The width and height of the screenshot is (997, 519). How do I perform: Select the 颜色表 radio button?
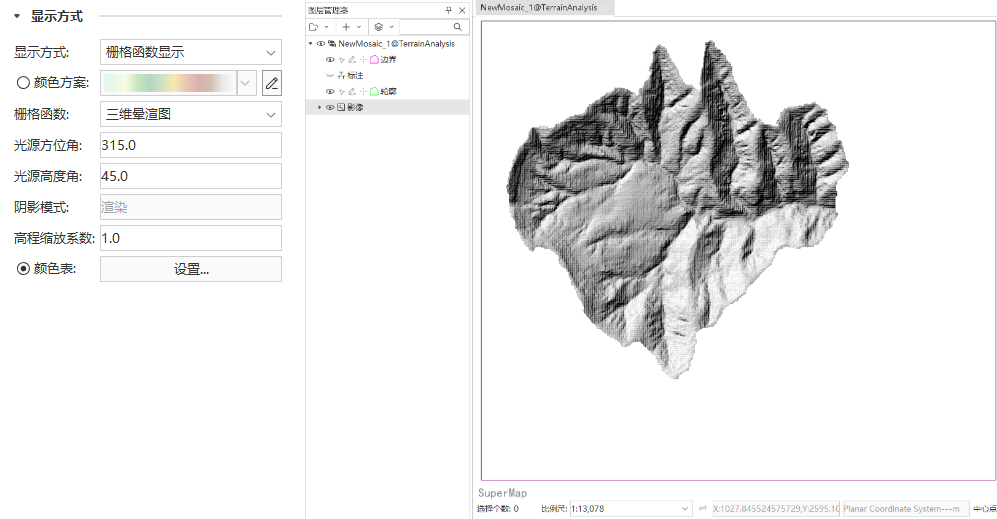23,269
